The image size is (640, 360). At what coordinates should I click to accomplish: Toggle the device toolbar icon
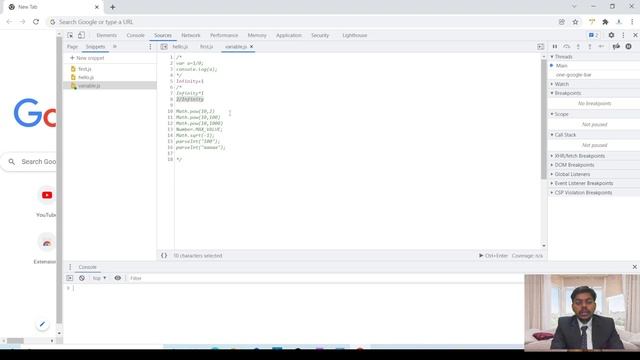(81, 36)
